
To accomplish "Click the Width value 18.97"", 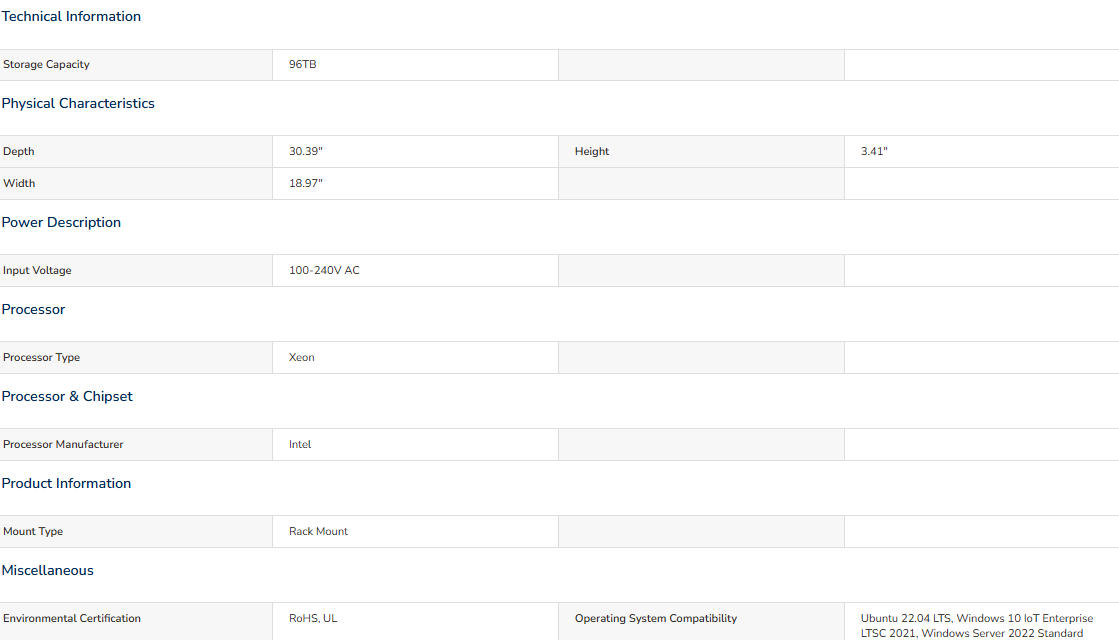I will click(x=305, y=183).
